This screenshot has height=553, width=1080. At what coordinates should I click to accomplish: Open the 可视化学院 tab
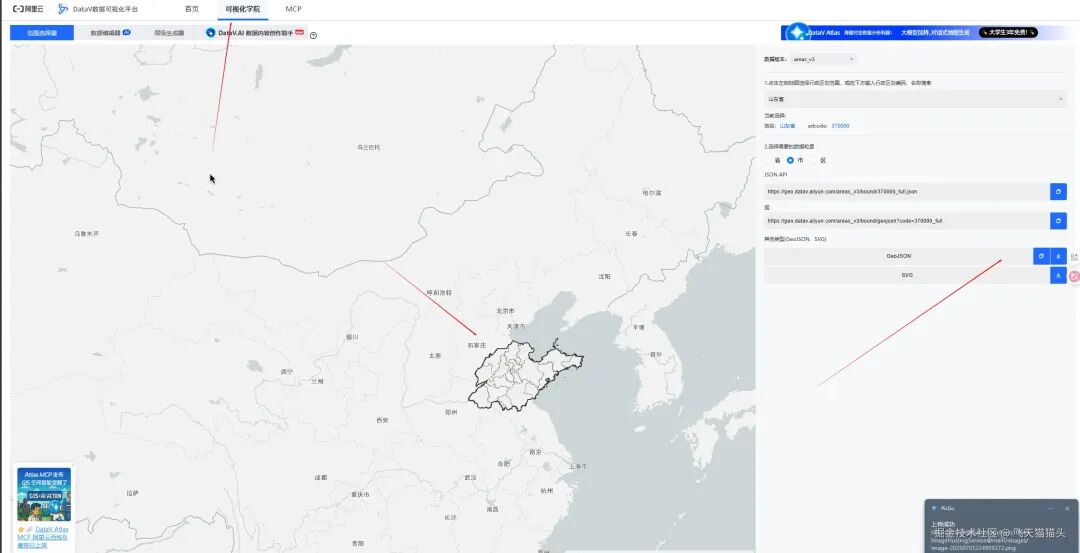[x=242, y=9]
